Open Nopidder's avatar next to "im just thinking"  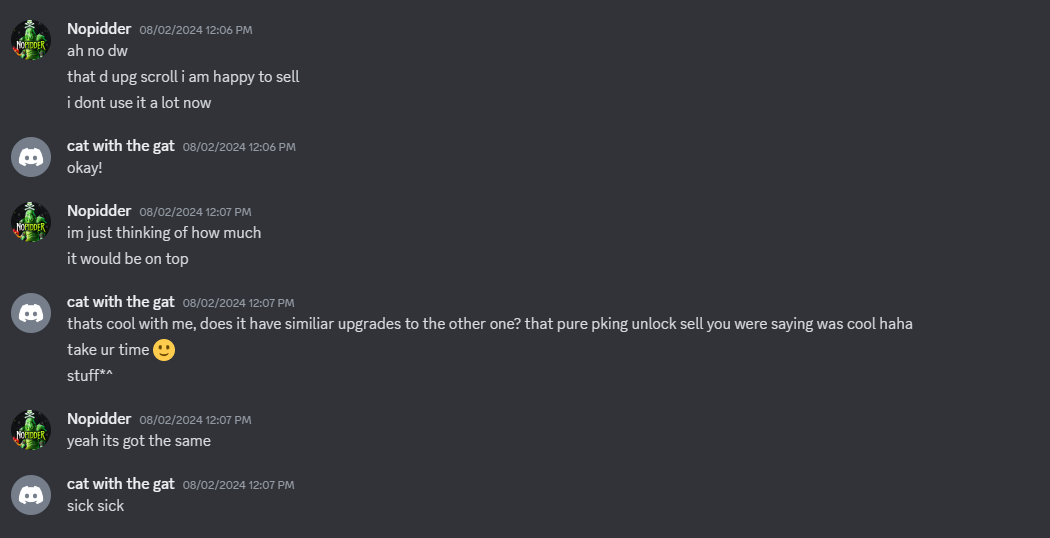click(x=31, y=222)
